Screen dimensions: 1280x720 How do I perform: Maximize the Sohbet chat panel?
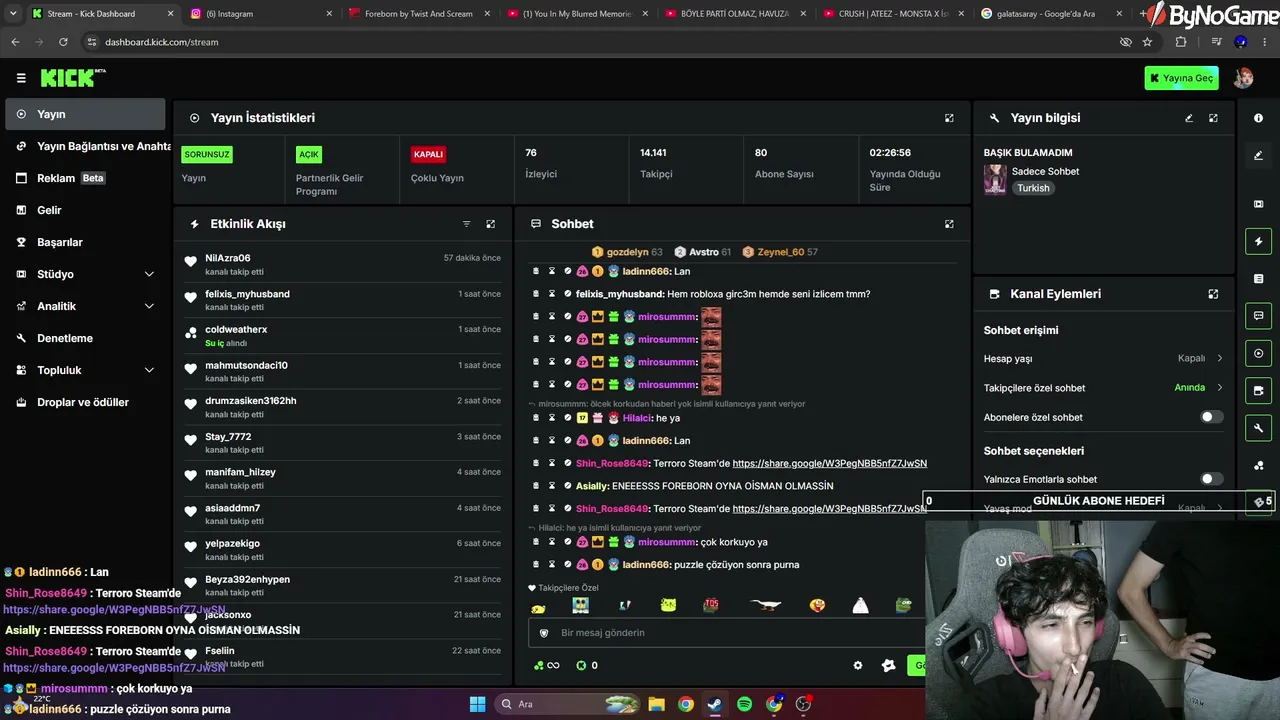tap(949, 224)
